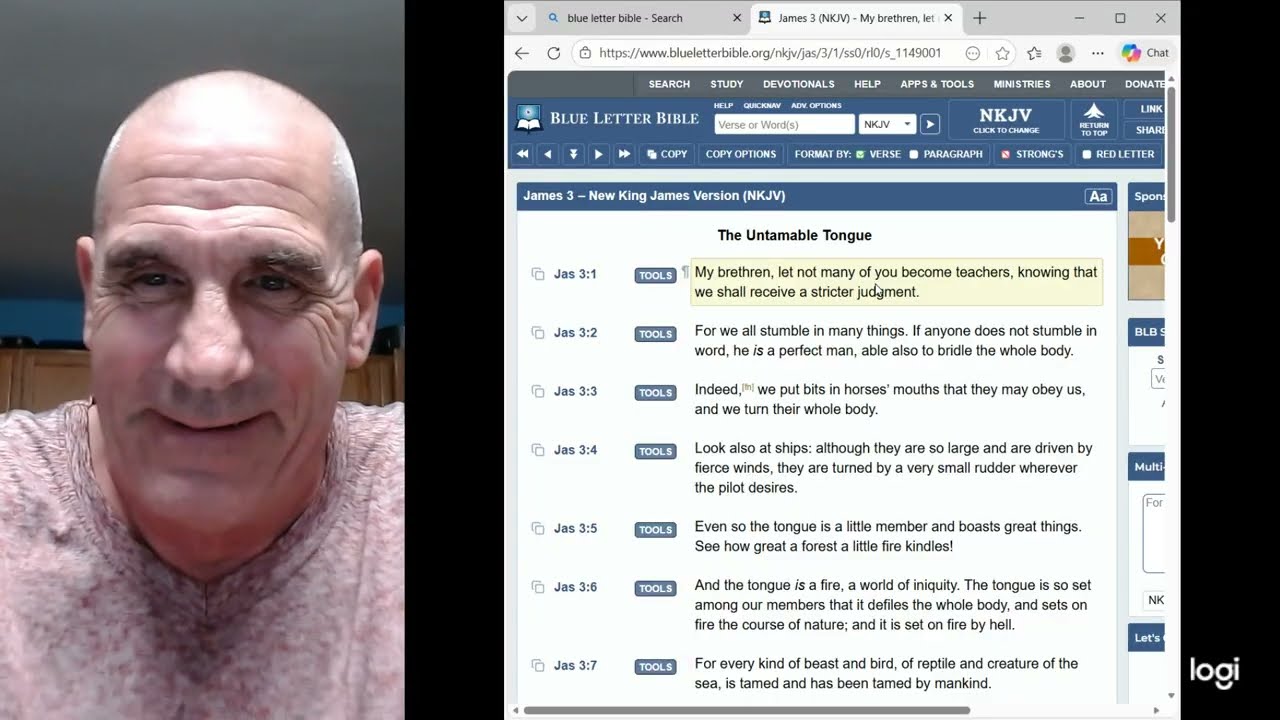Open a new browser tab with the plus icon
The image size is (1280, 720).
(x=979, y=18)
